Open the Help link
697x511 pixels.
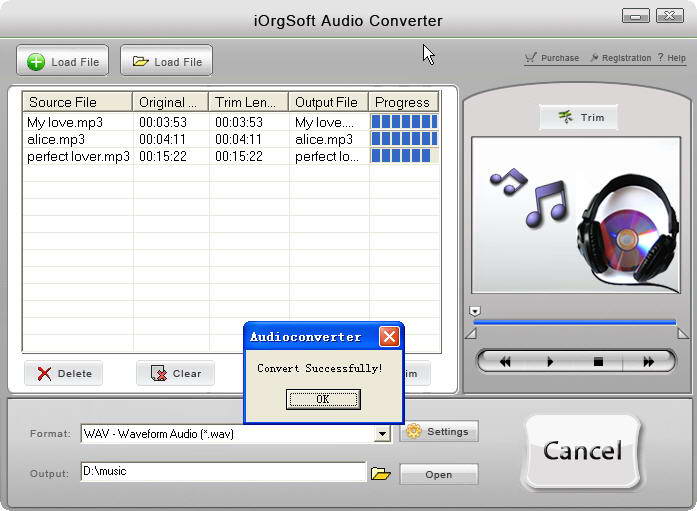[672, 58]
